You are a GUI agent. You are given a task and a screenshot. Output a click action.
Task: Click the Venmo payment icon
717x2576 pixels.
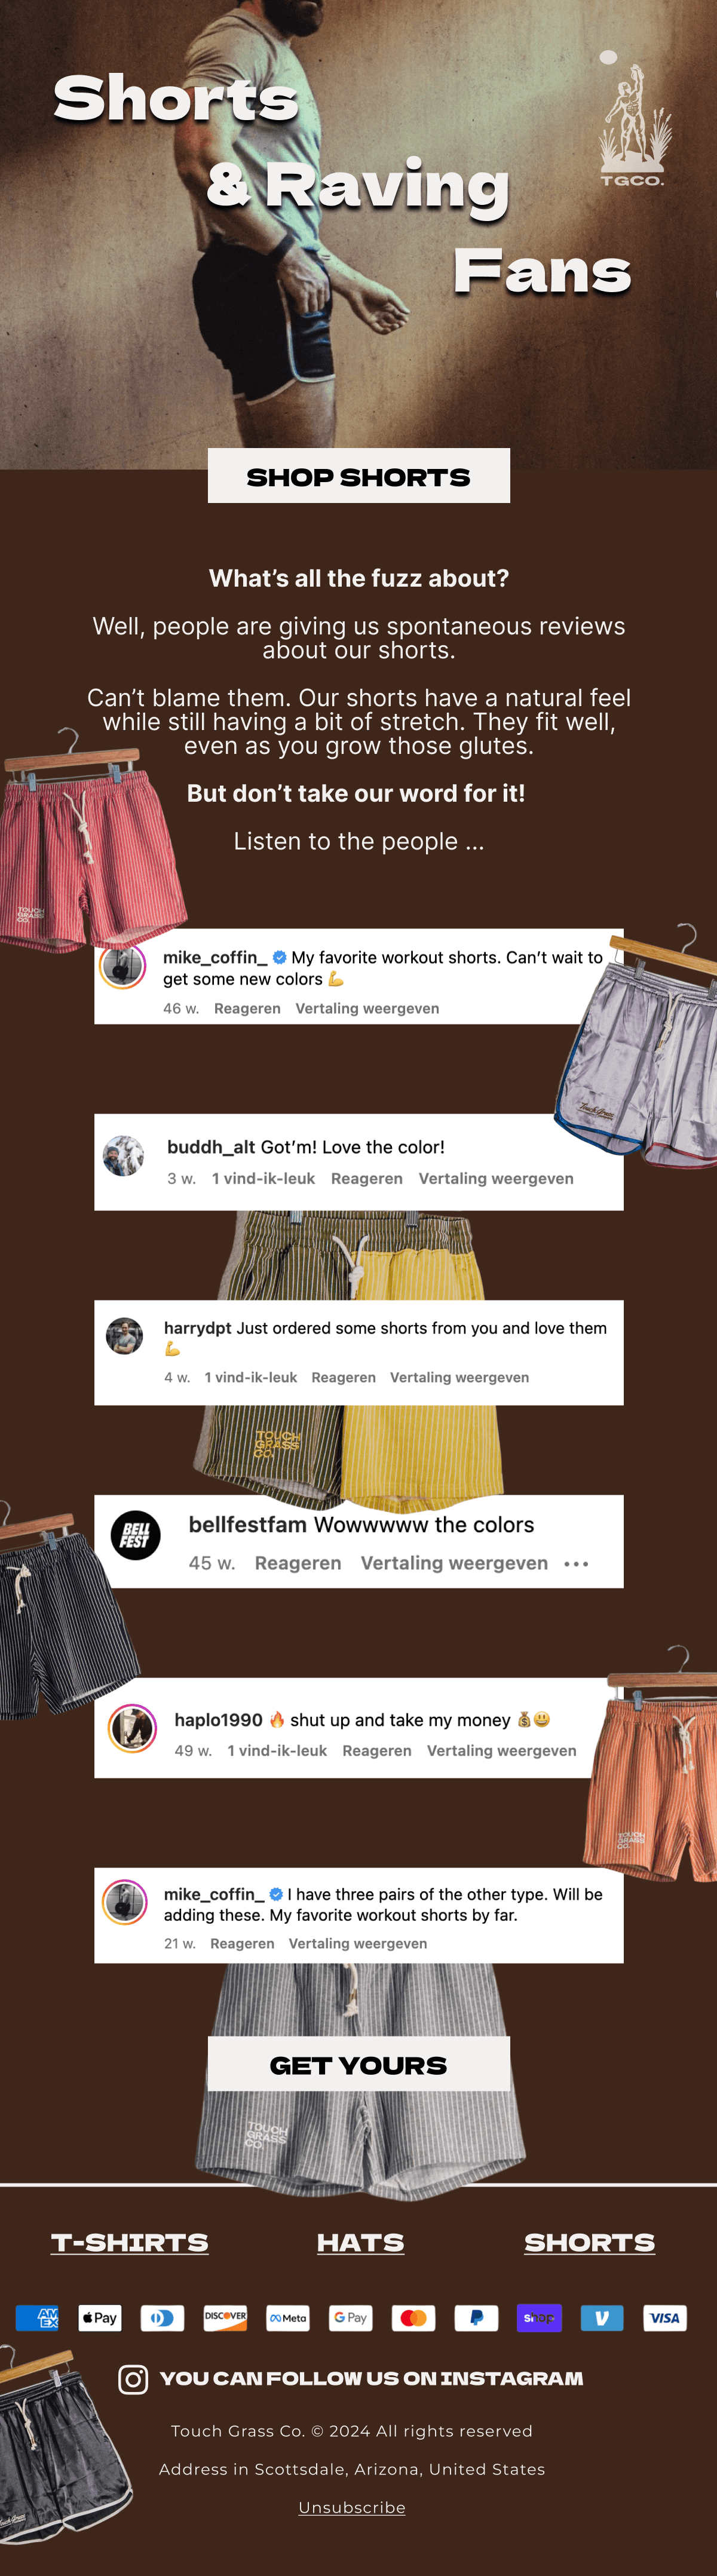[x=602, y=2318]
